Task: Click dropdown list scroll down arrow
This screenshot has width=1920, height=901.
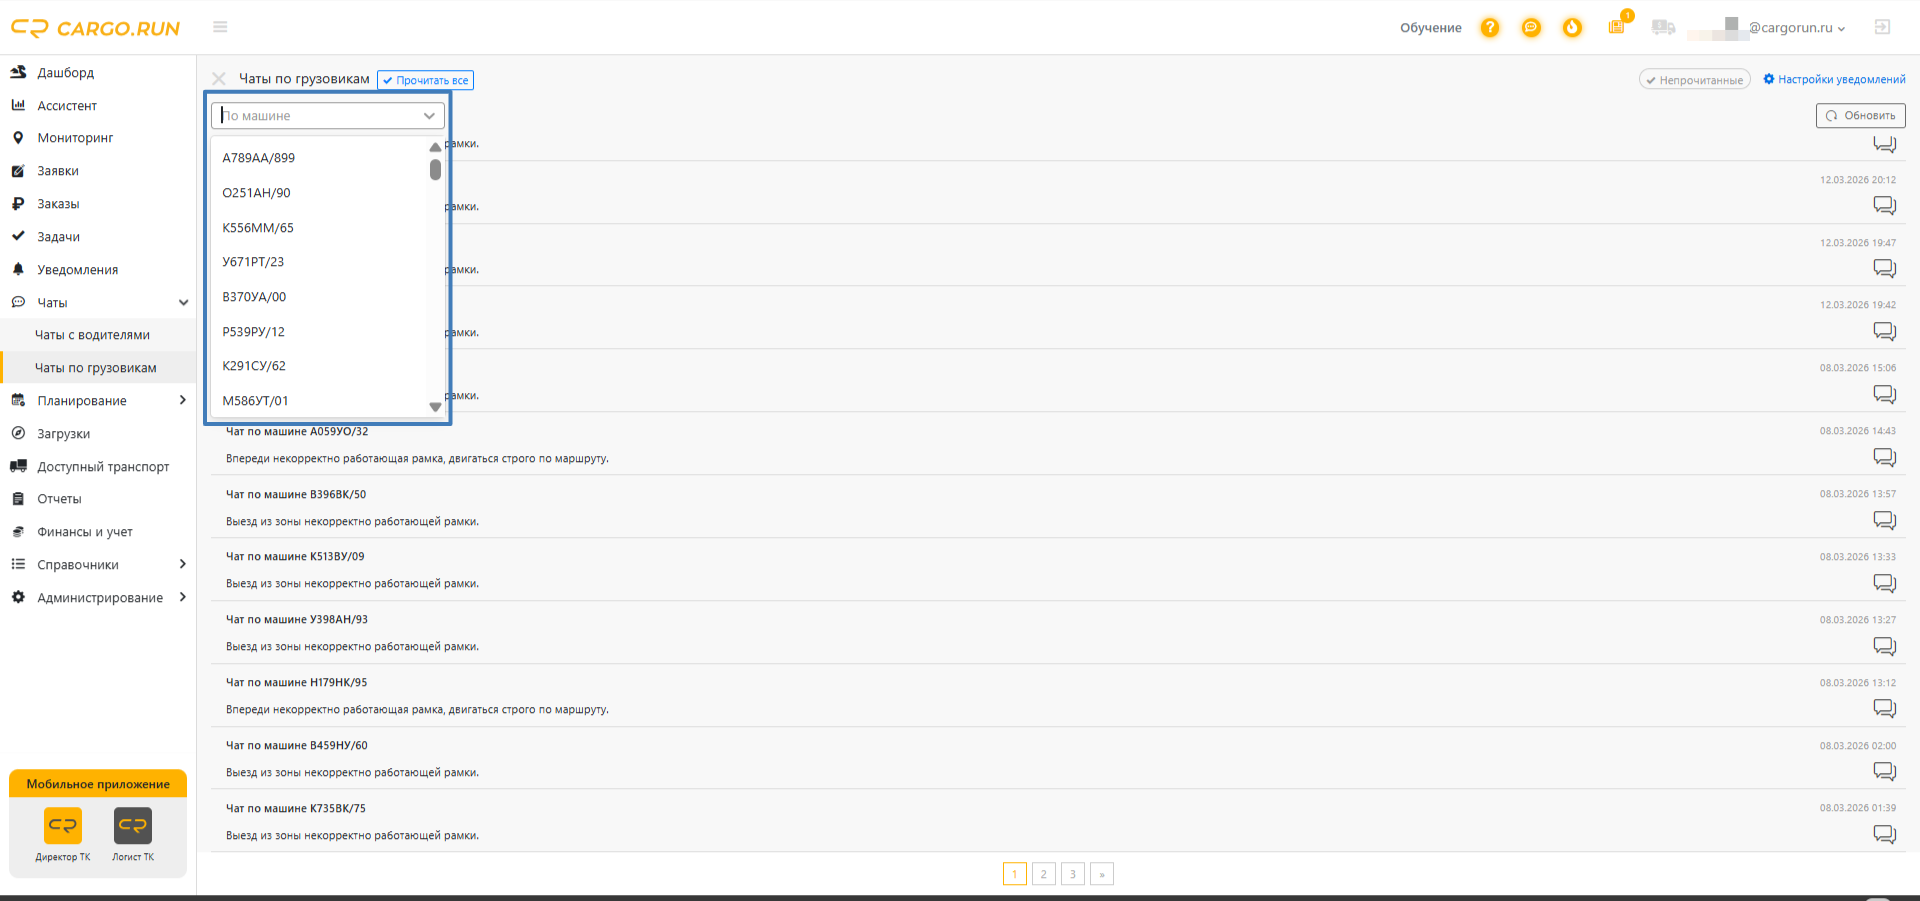Action: point(435,407)
